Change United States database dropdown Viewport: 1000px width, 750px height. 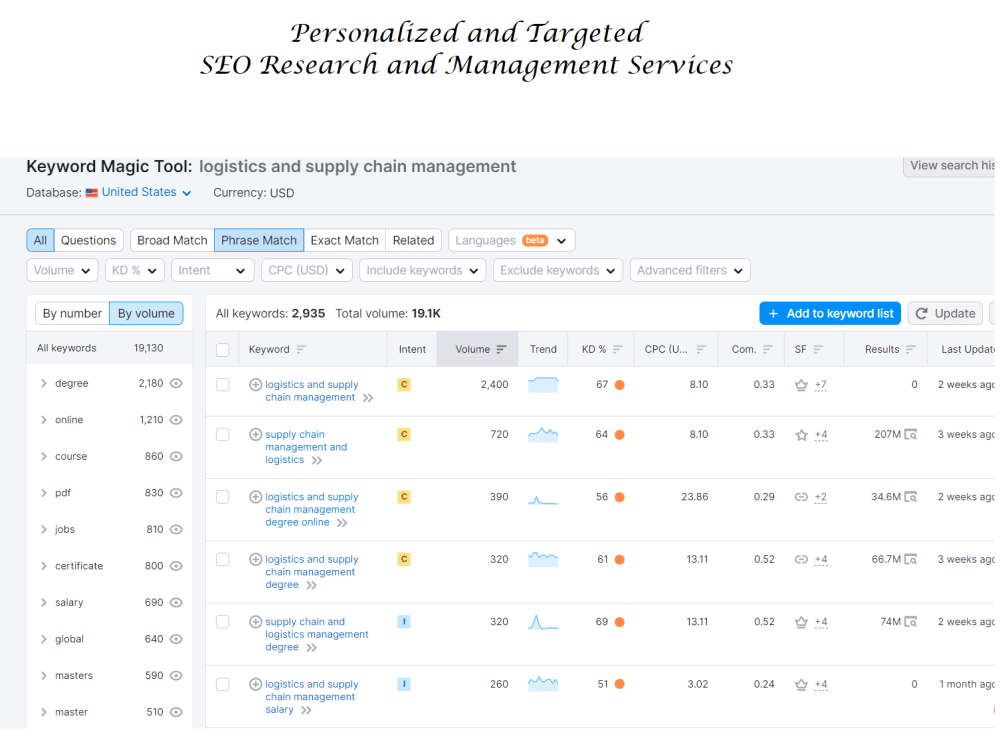[146, 193]
